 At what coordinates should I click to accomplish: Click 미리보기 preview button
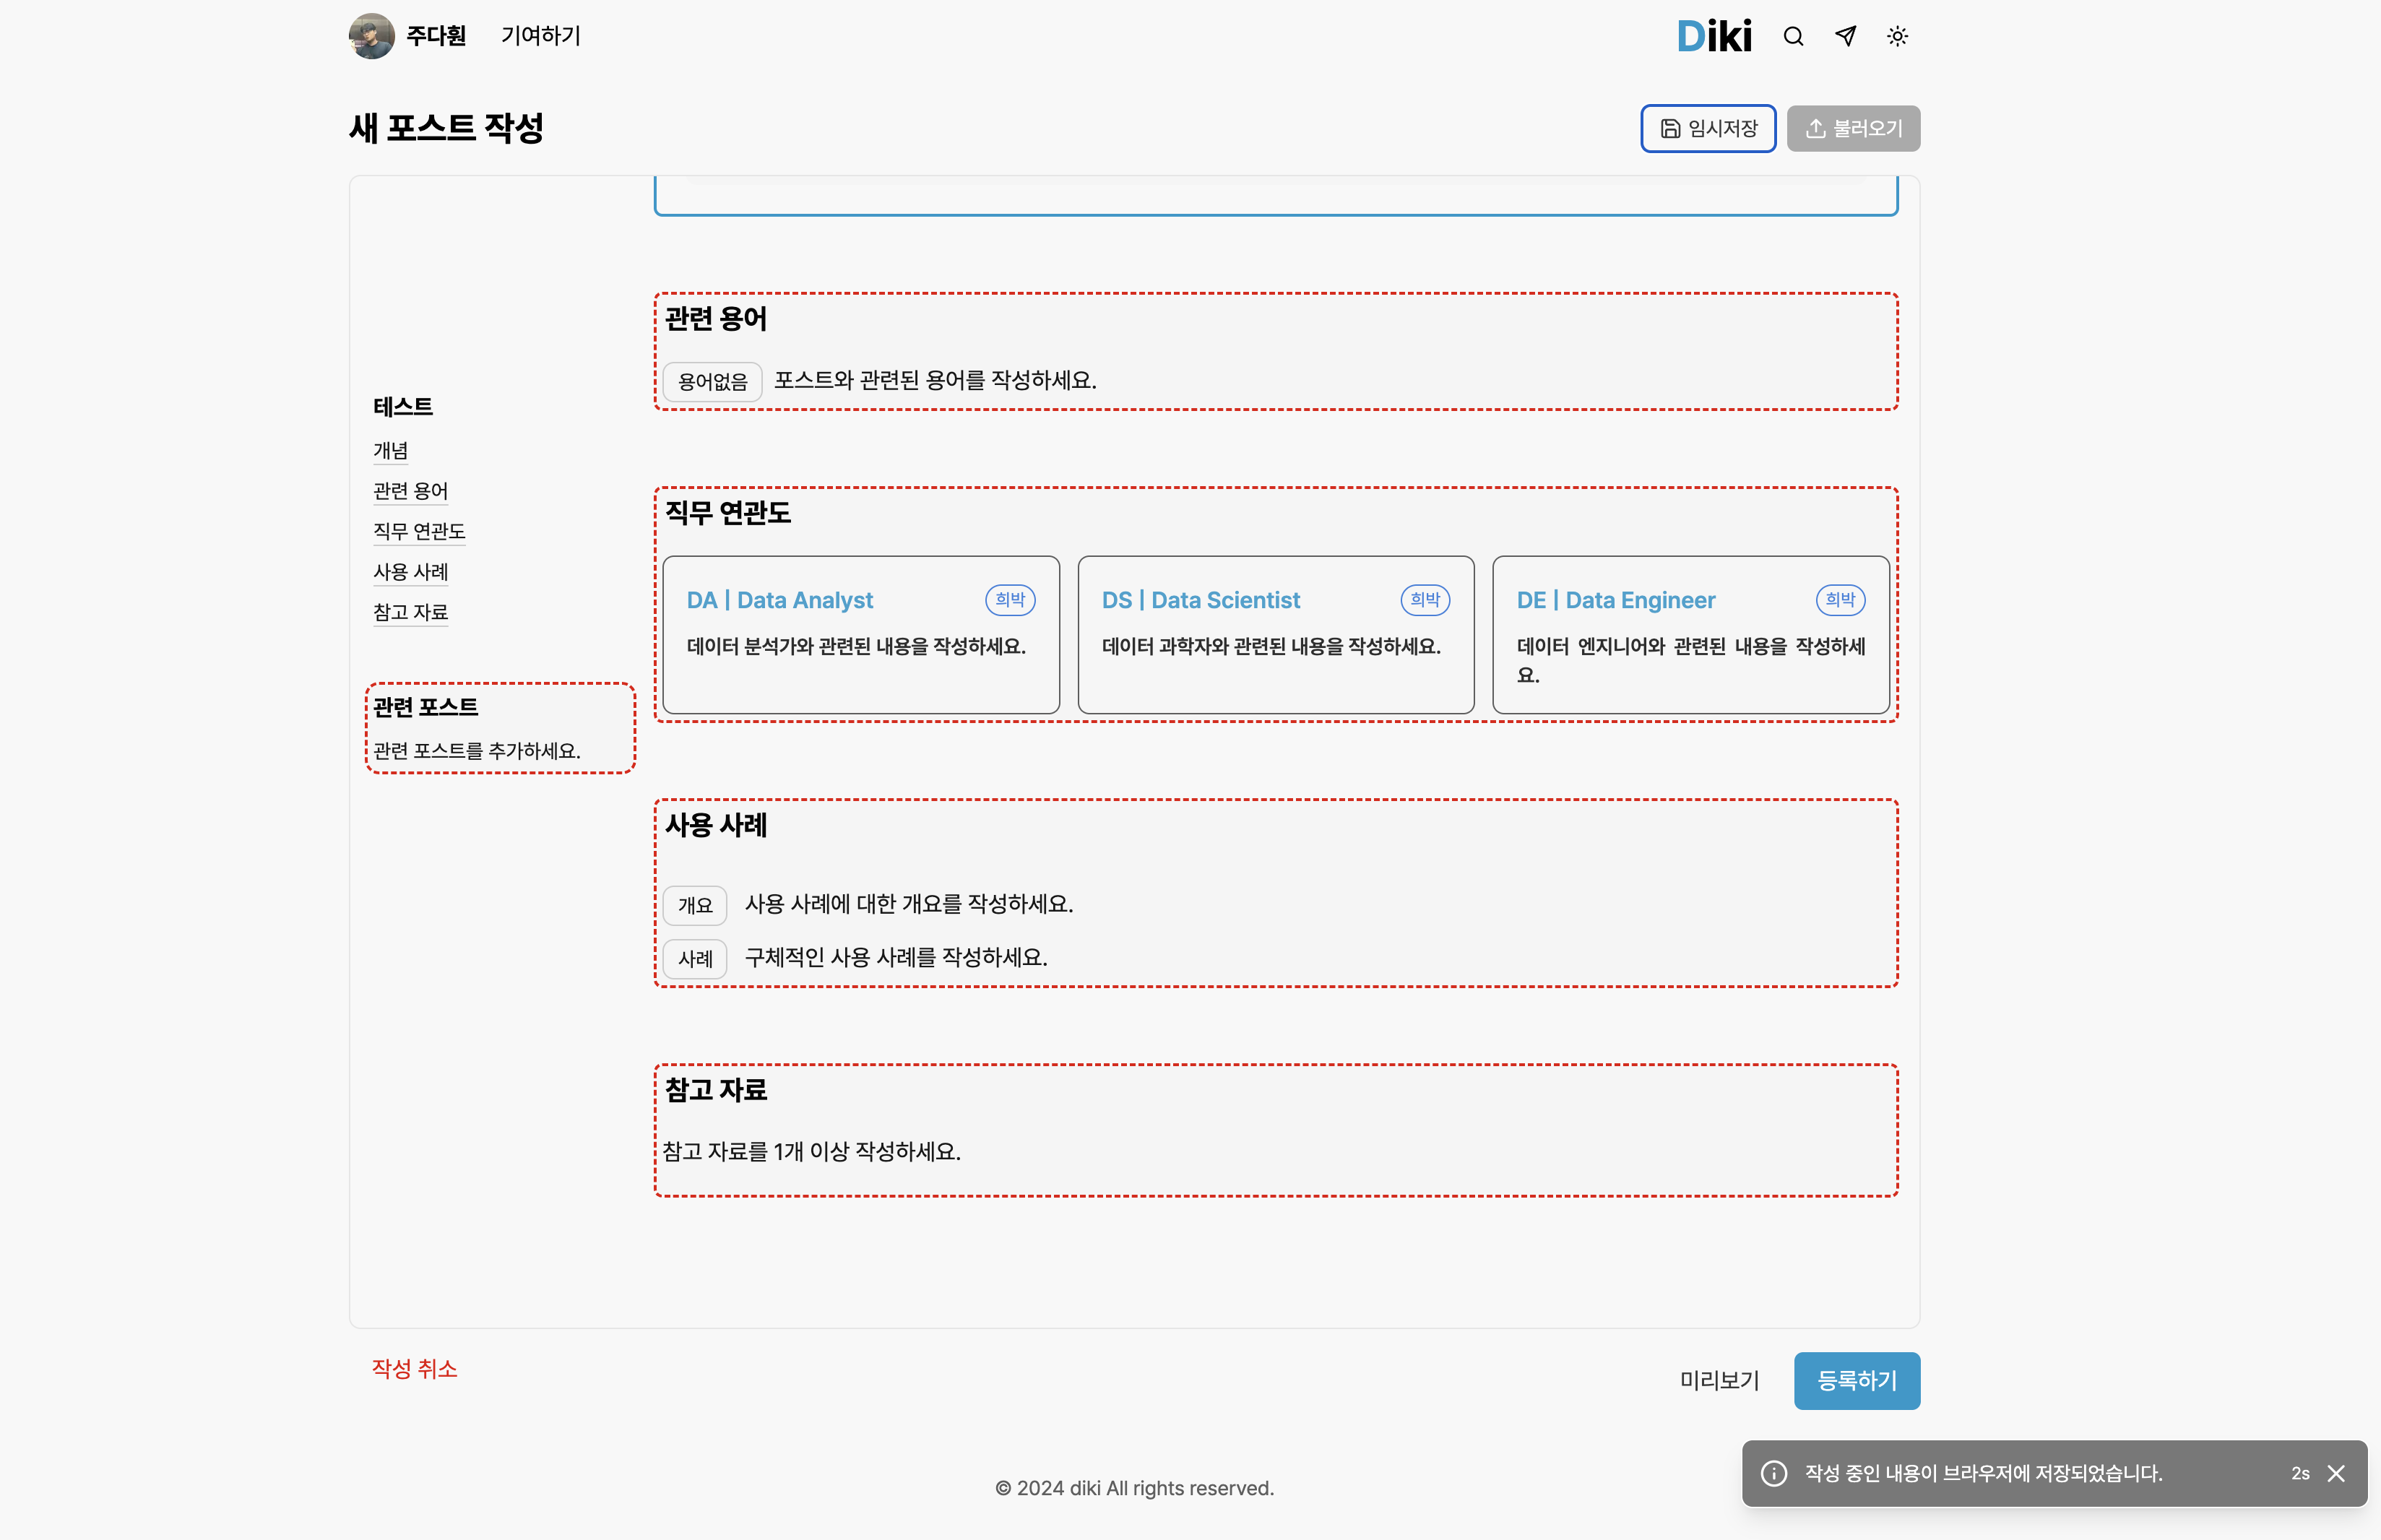point(1719,1380)
